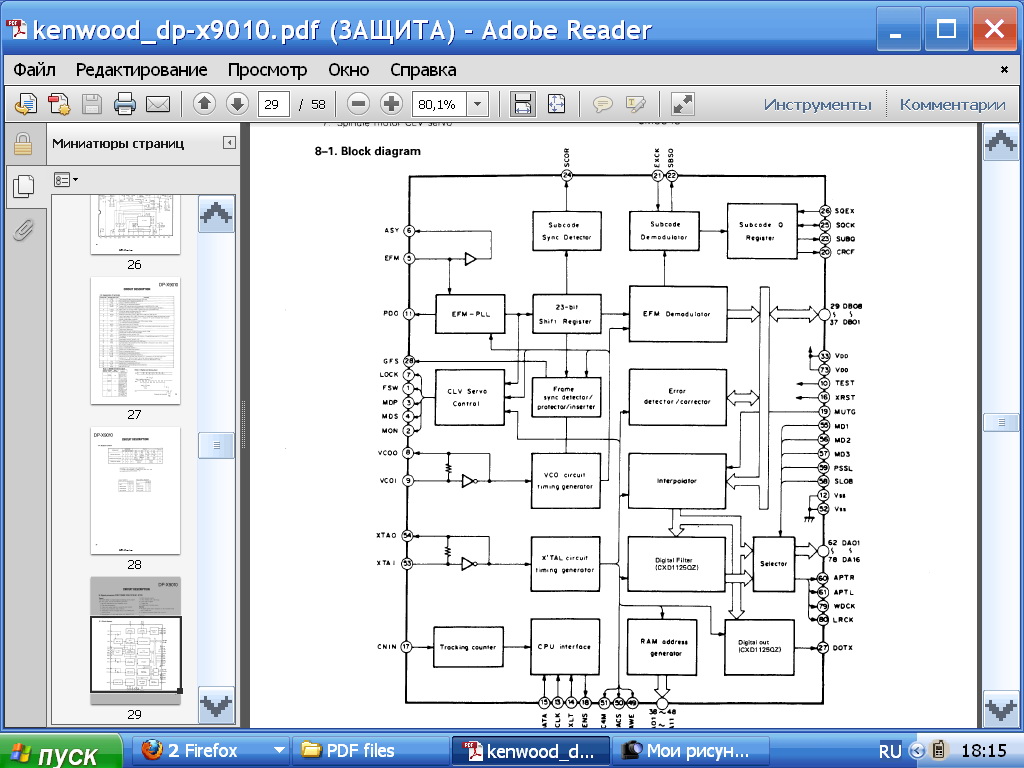
Task: Zoom in with the plus button
Action: (391, 104)
